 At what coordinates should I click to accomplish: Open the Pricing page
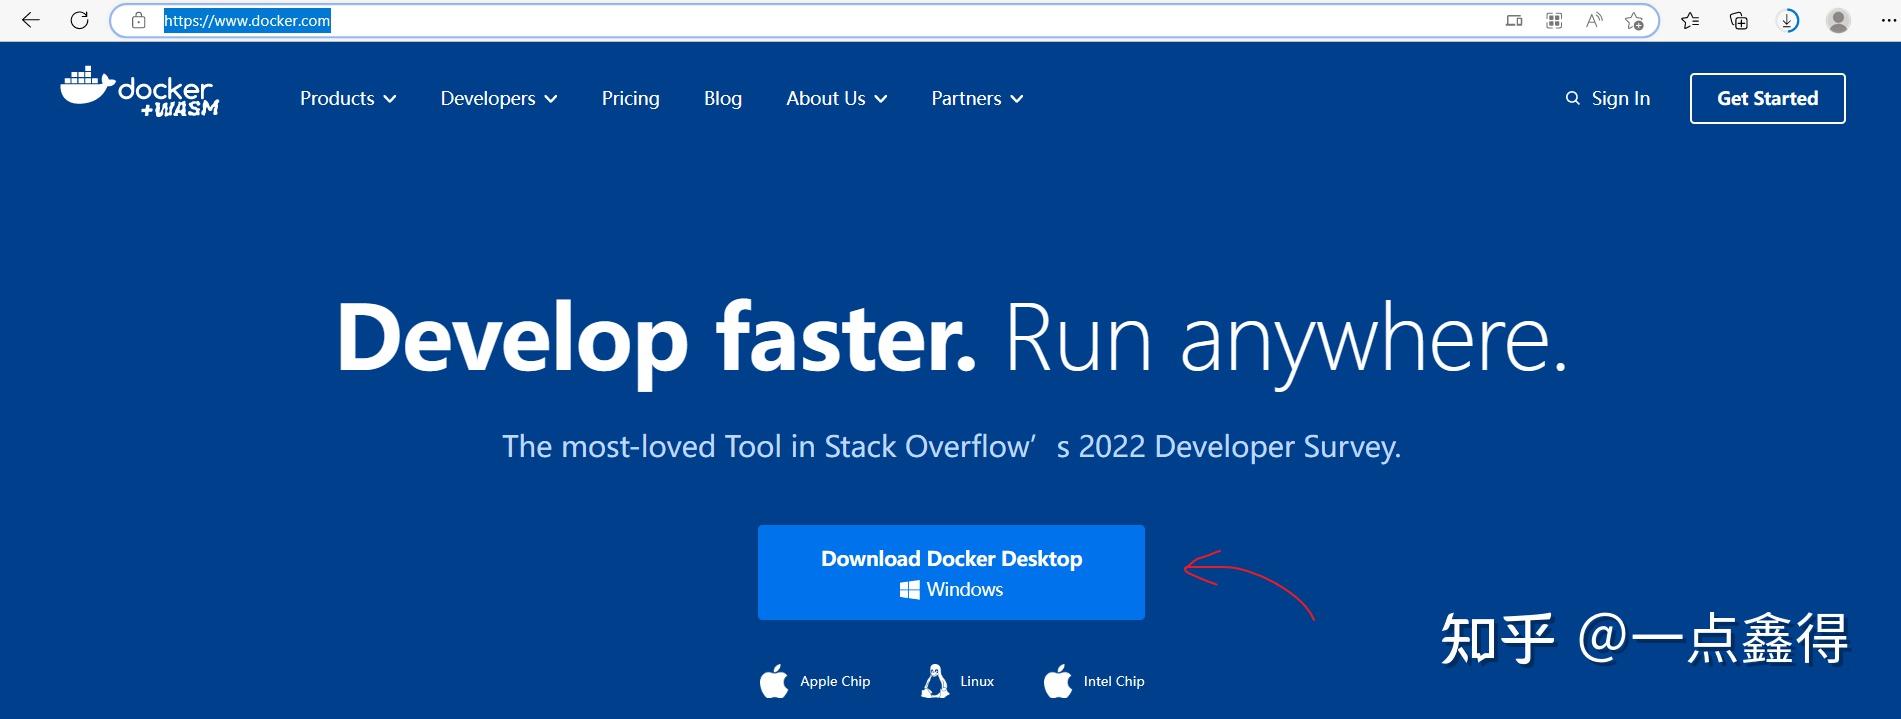click(631, 98)
